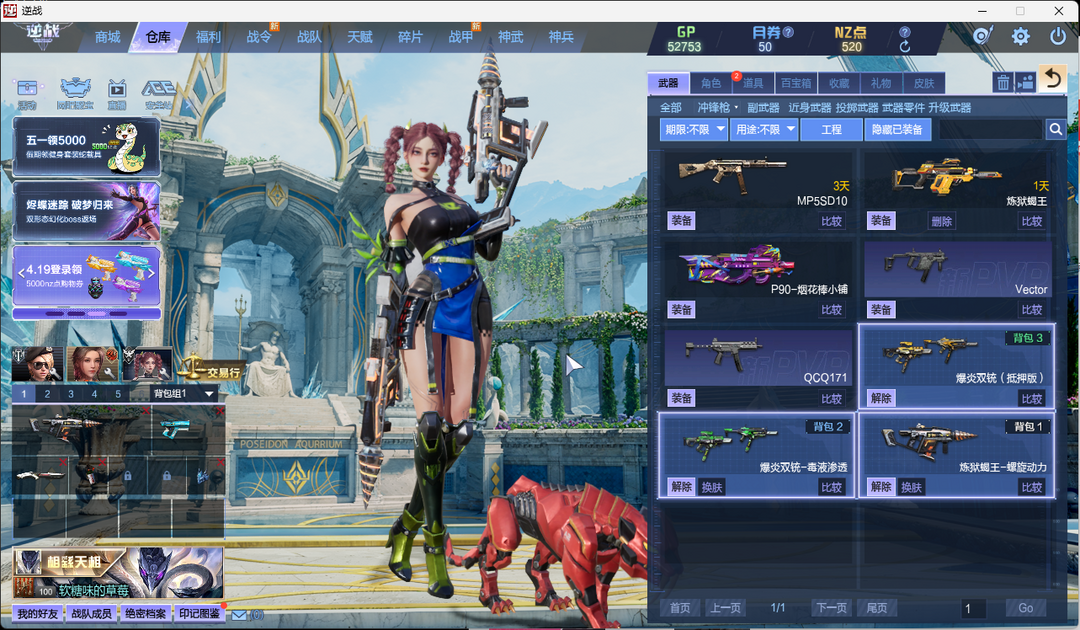Click the P90-烟花棒小铺 weapon image
Image resolution: width=1080 pixels, height=630 pixels.
(x=736, y=266)
